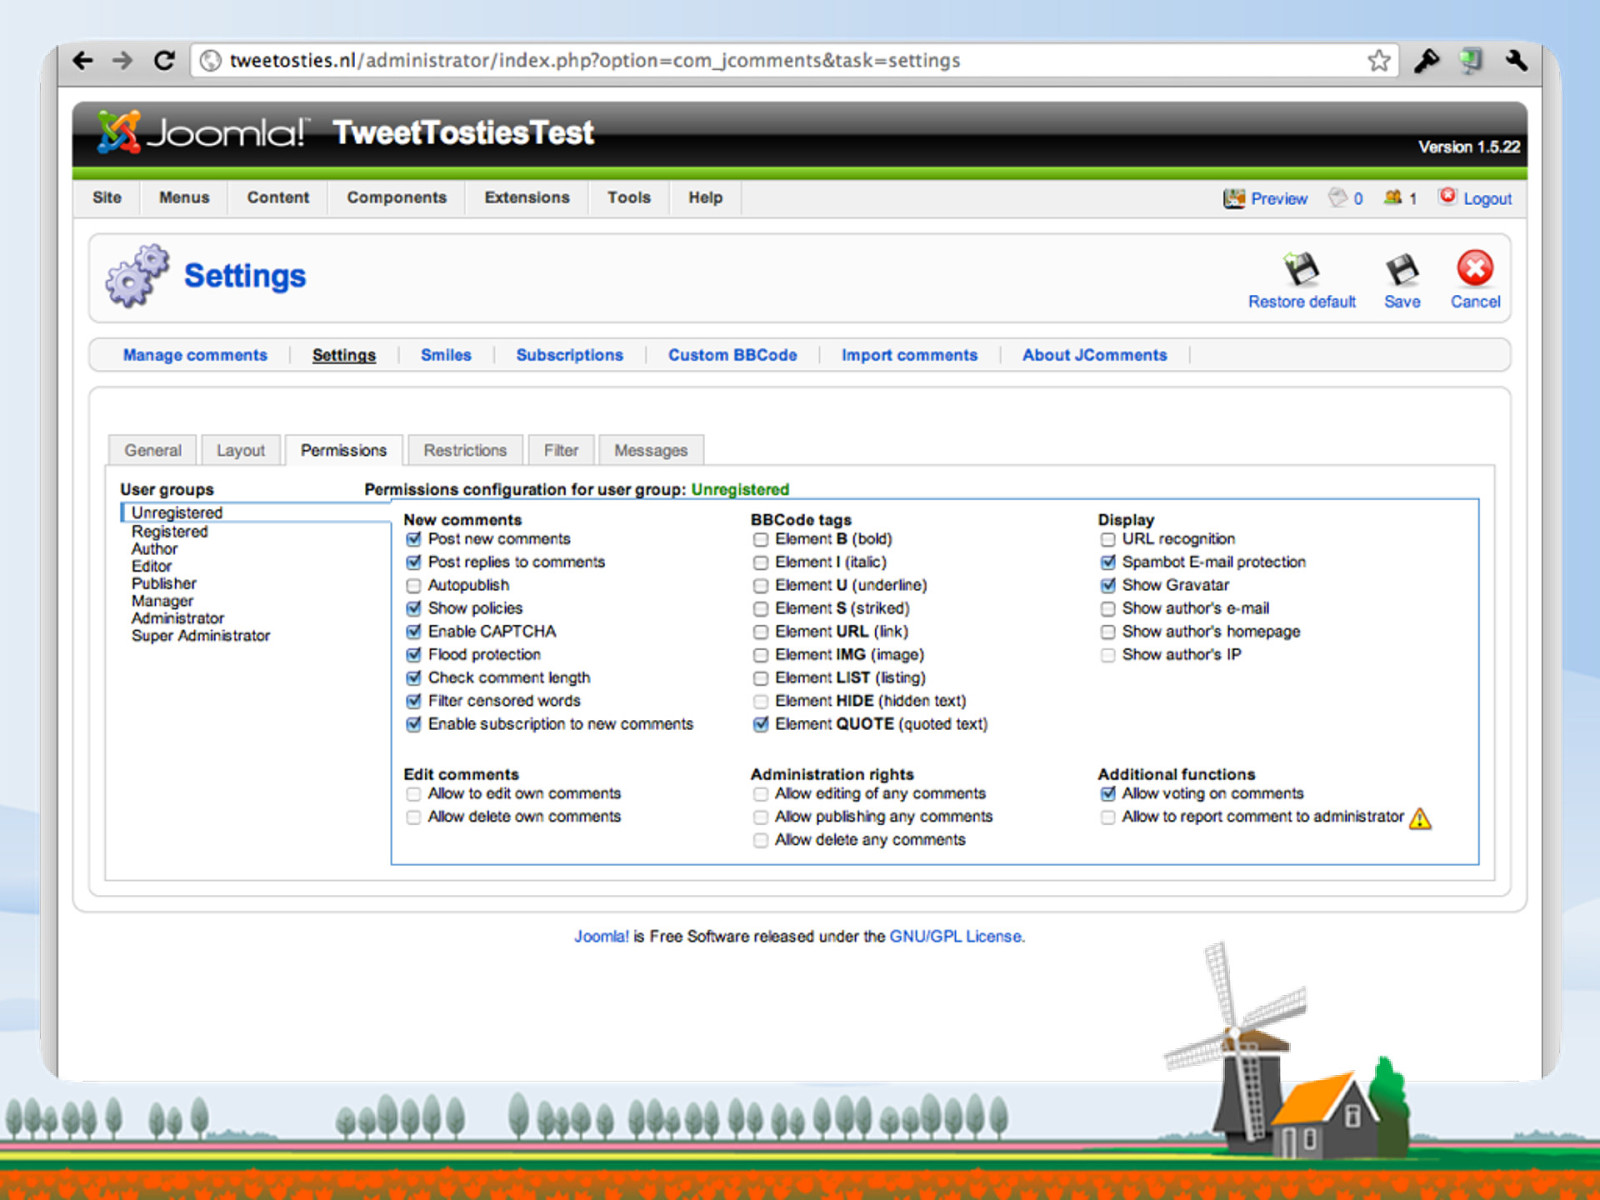This screenshot has height=1200, width=1600.
Task: Open the Help menu
Action: click(x=705, y=197)
